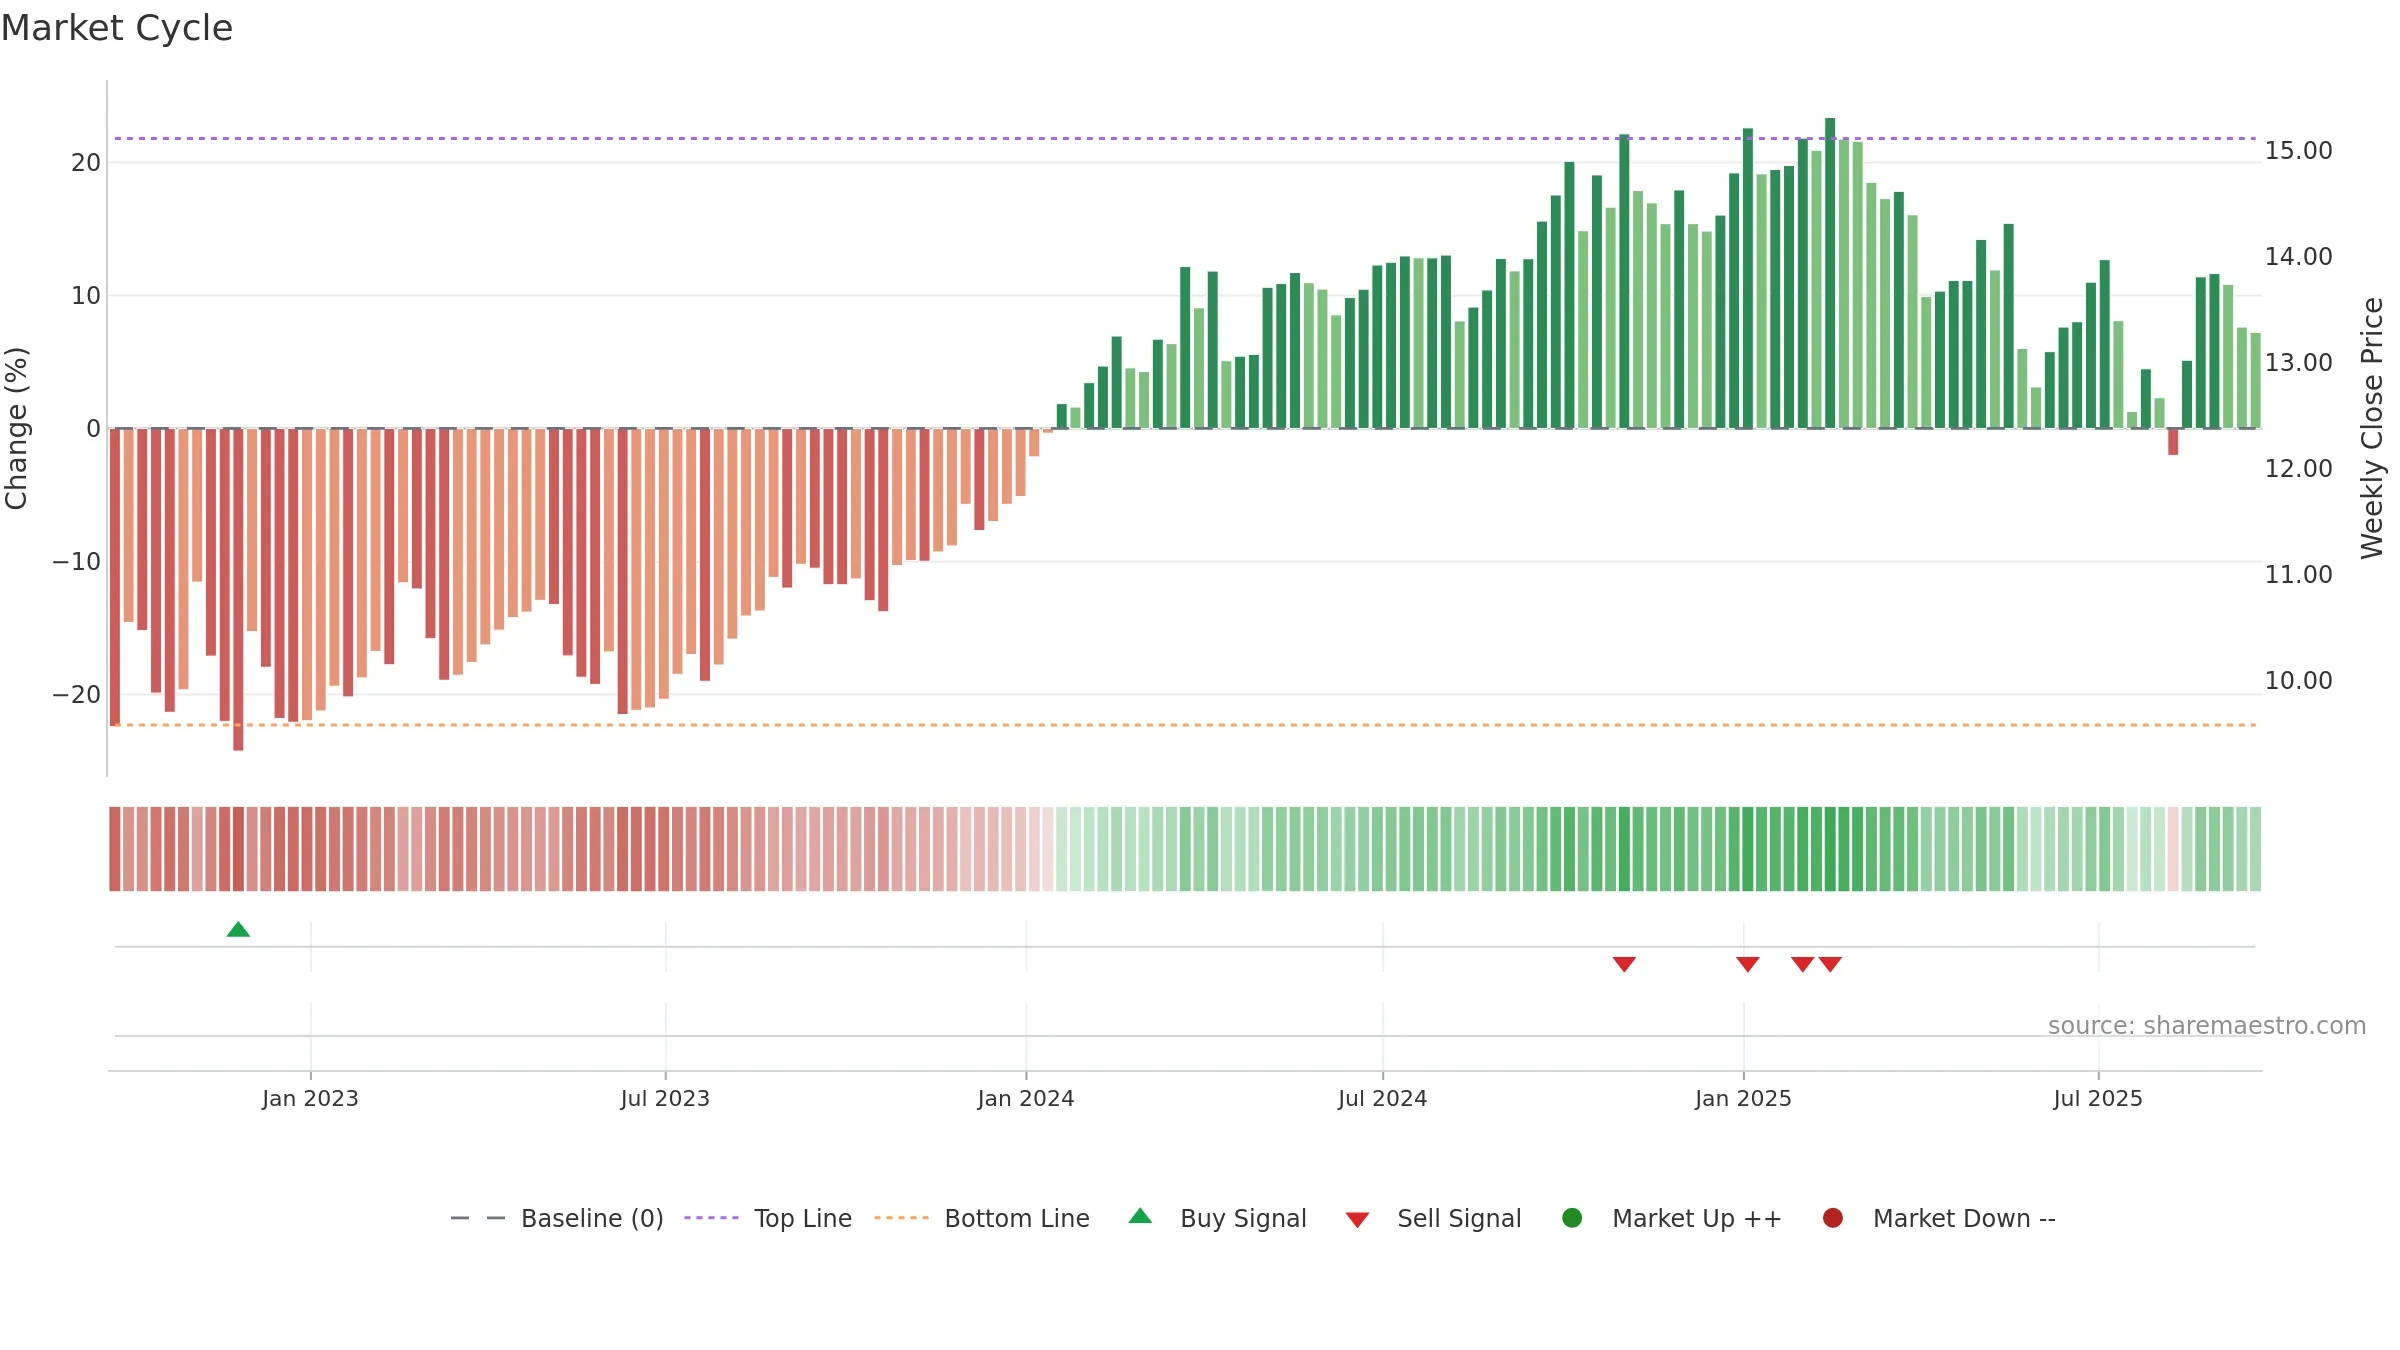Click the −10 tick on the left axis
2400x1350 pixels.
(x=77, y=562)
